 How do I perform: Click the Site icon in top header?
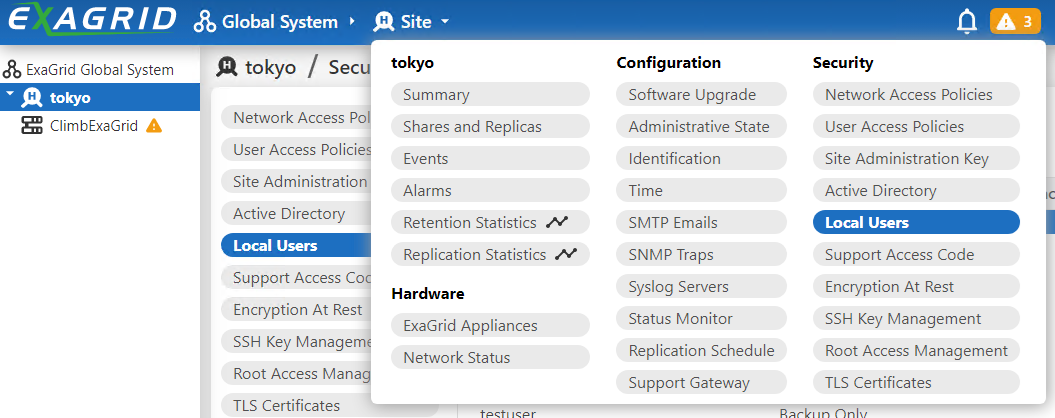(383, 22)
